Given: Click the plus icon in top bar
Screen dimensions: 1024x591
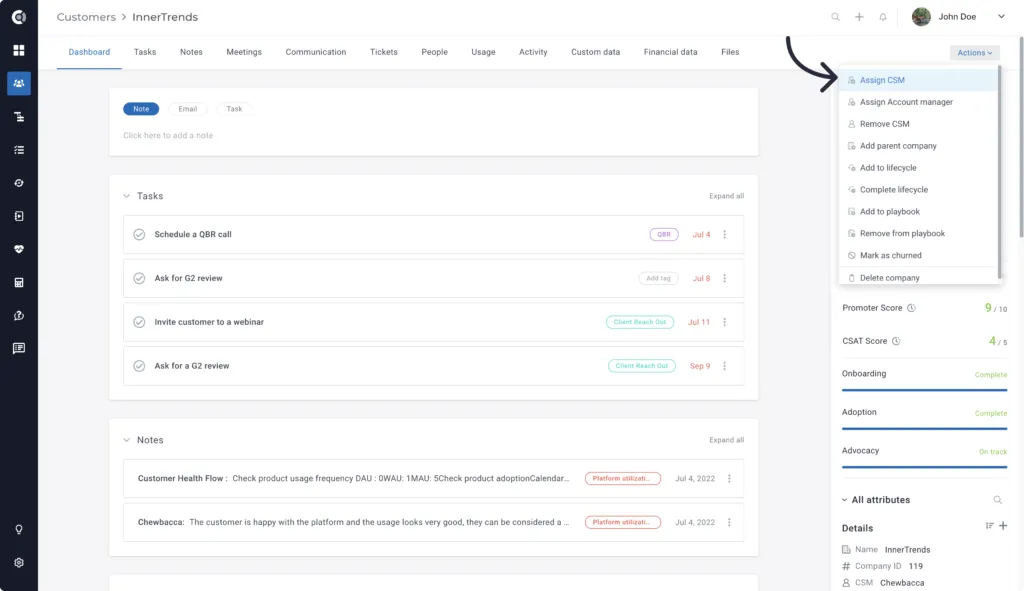Looking at the screenshot, I should click(859, 17).
